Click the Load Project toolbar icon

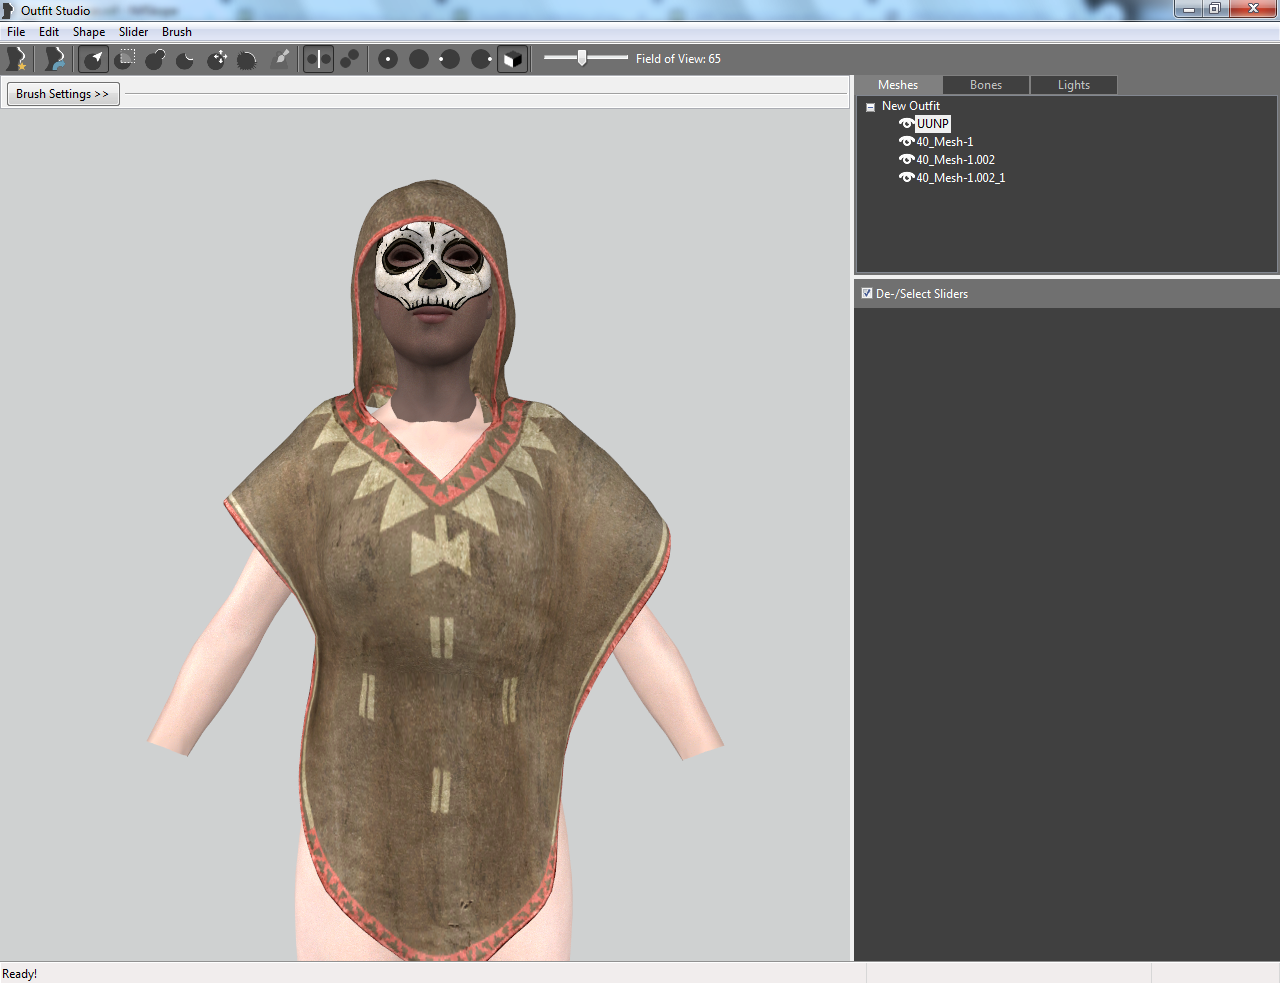[x=55, y=59]
